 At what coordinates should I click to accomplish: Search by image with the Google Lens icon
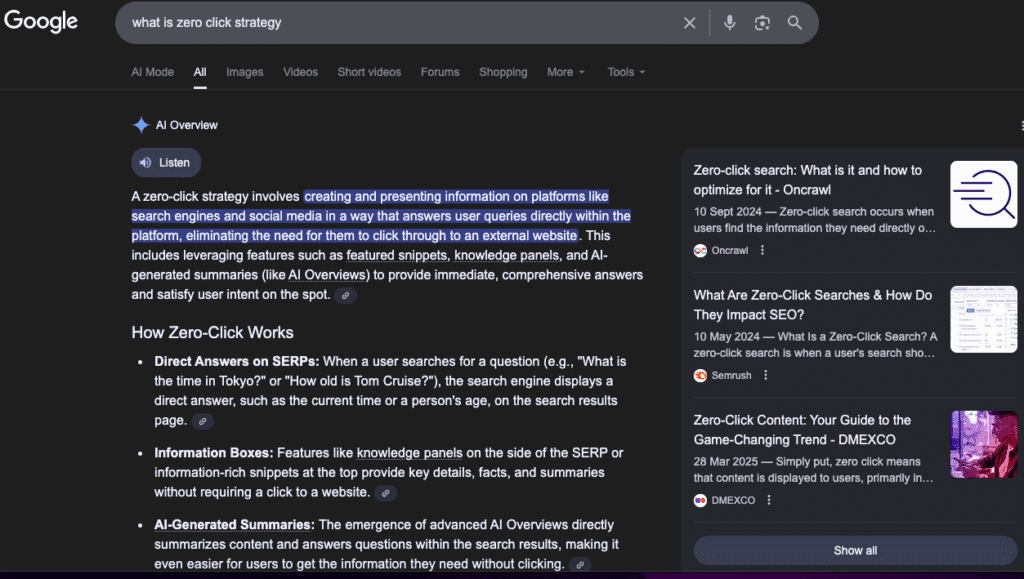click(762, 22)
